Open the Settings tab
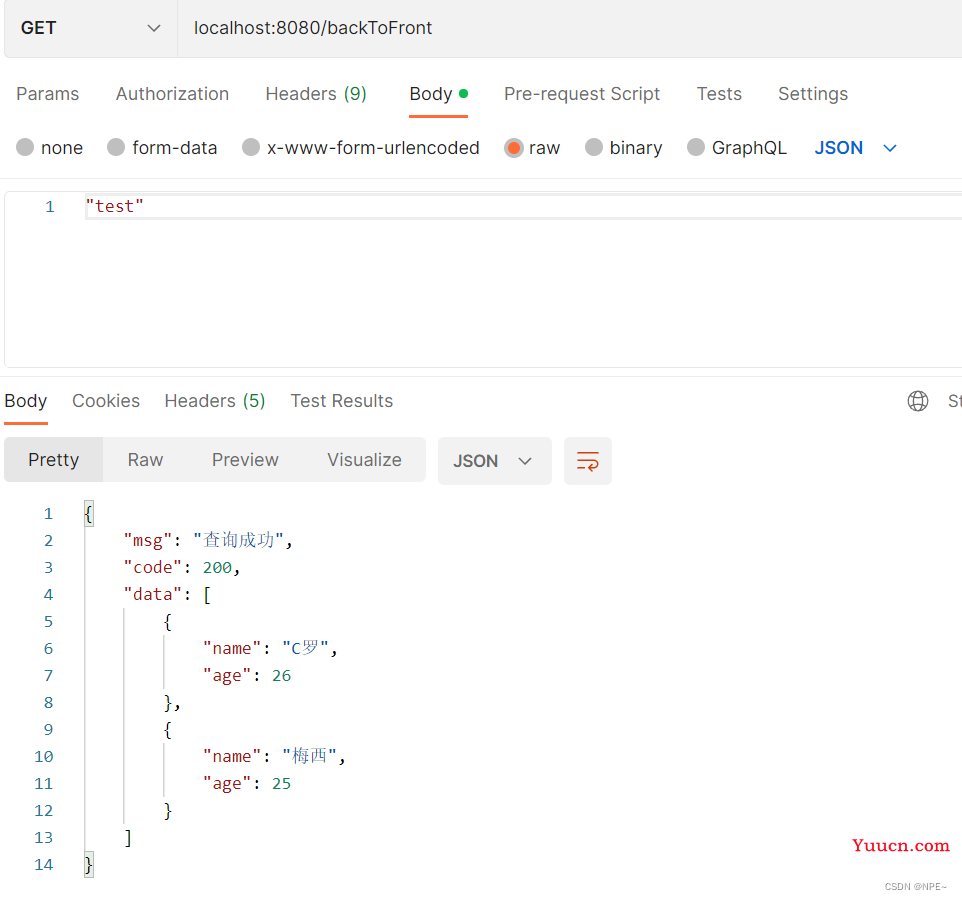 (813, 94)
